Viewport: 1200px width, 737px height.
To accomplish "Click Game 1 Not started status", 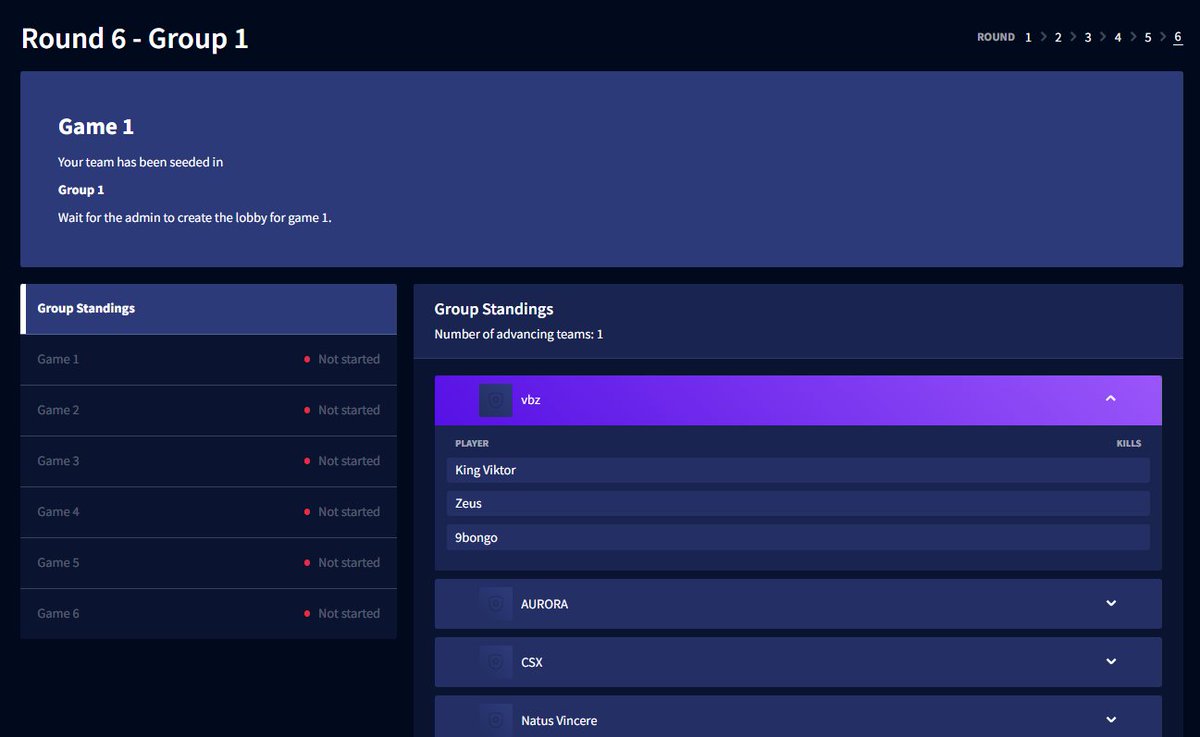I will tap(341, 359).
